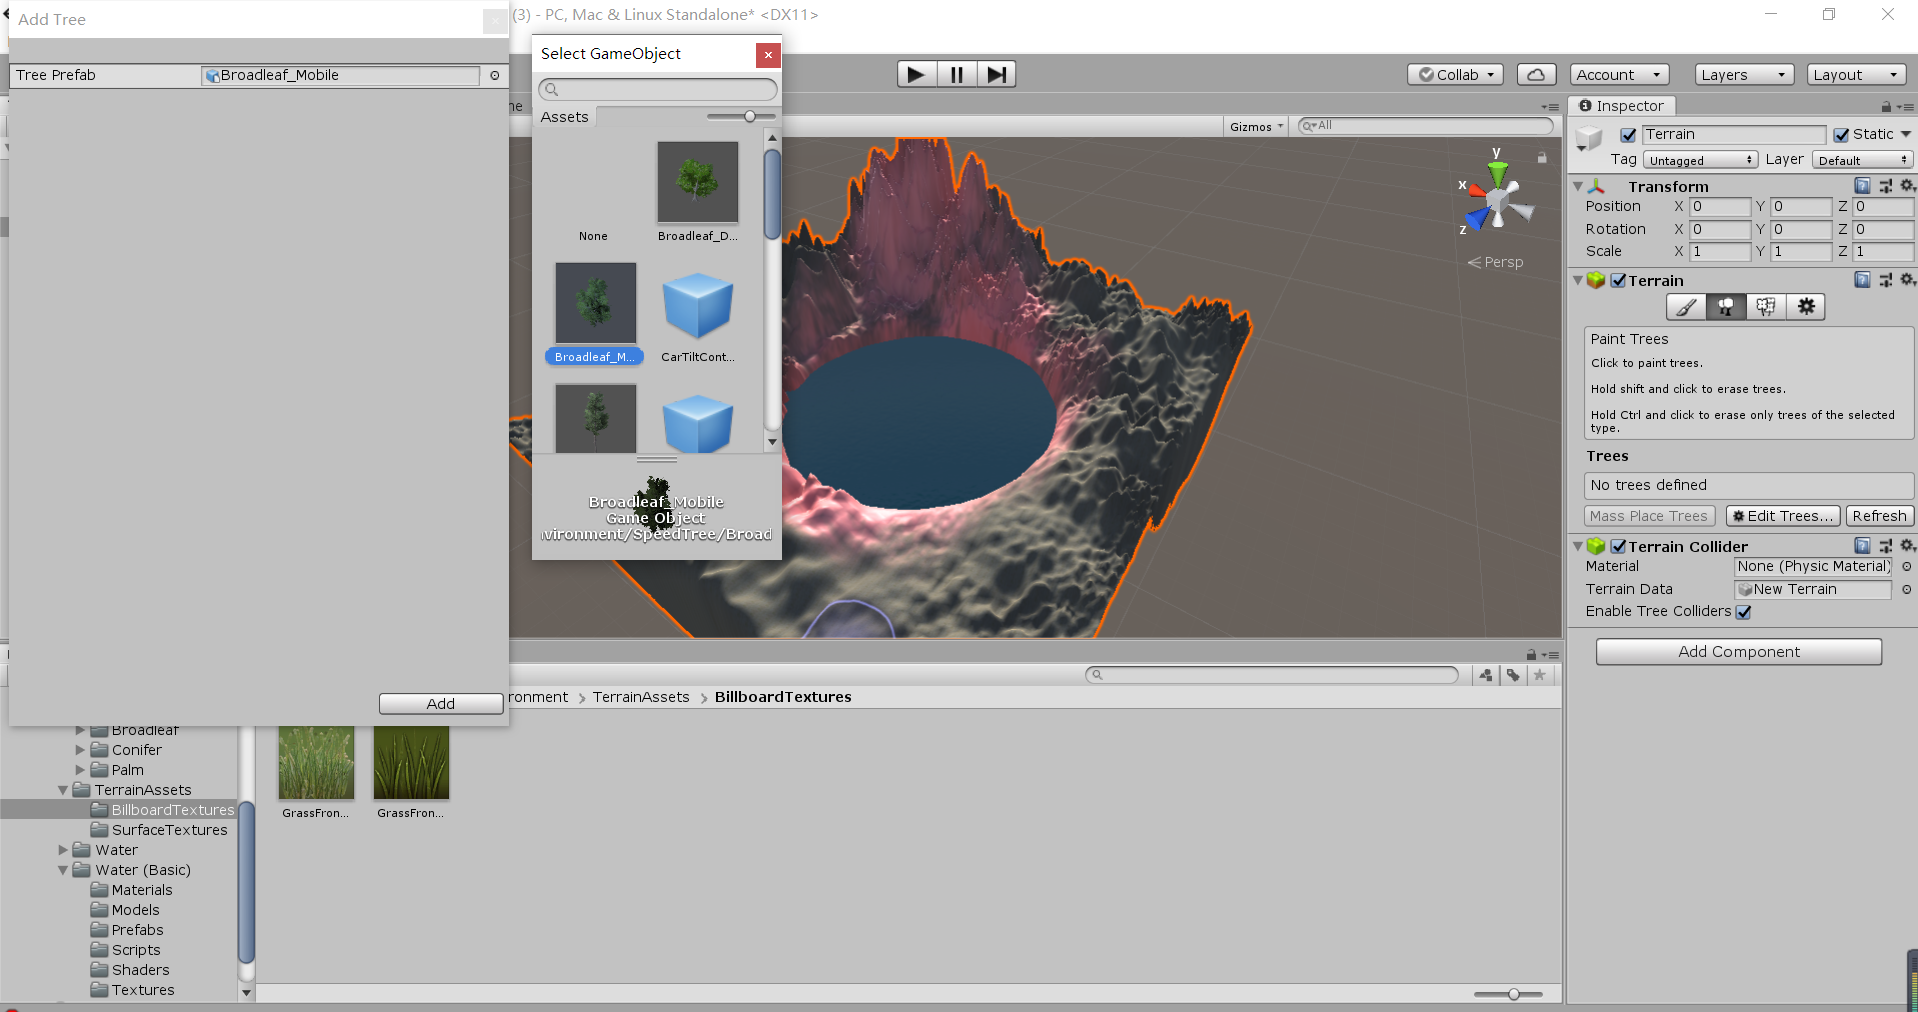This screenshot has width=1918, height=1012.
Task: Click the TerrainAssets breadcrumb
Action: click(x=641, y=697)
